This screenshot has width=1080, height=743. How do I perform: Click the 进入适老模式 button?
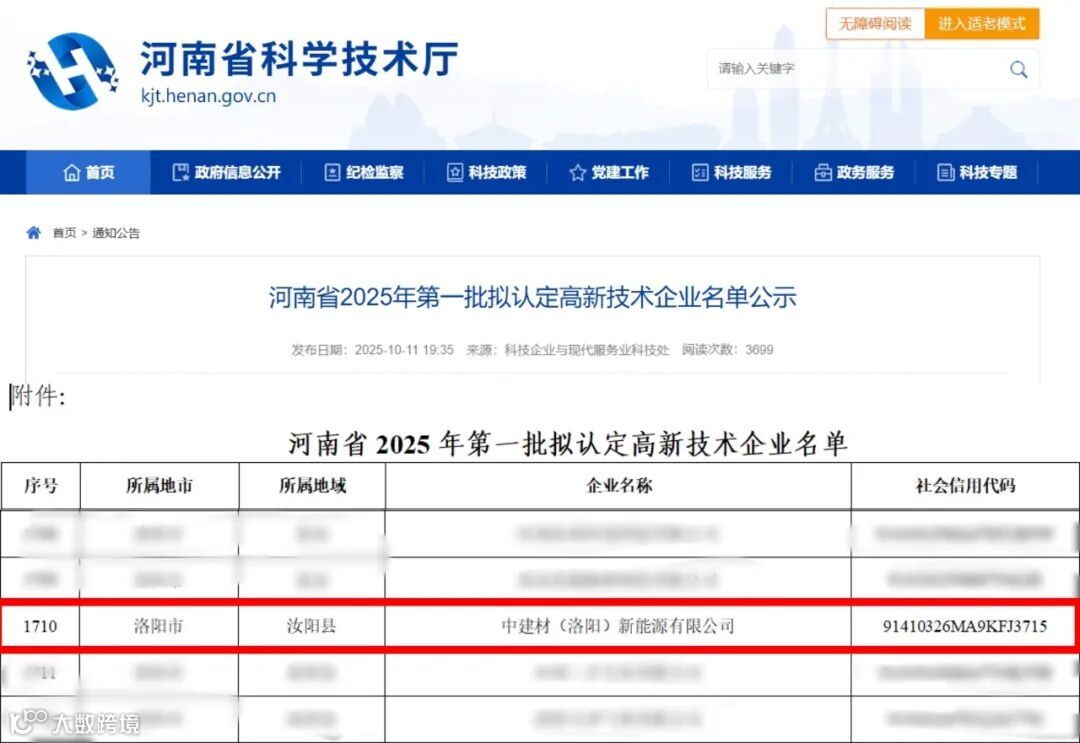pyautogui.click(x=982, y=24)
